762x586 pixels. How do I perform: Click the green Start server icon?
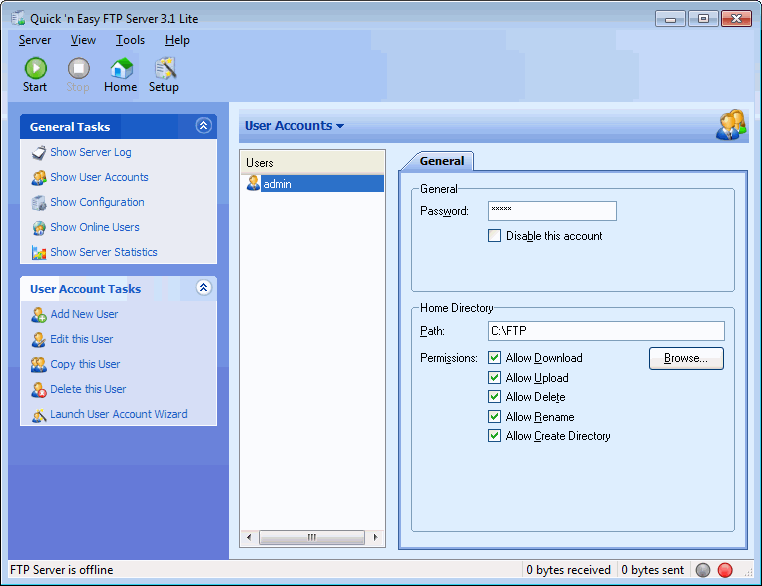tap(35, 69)
